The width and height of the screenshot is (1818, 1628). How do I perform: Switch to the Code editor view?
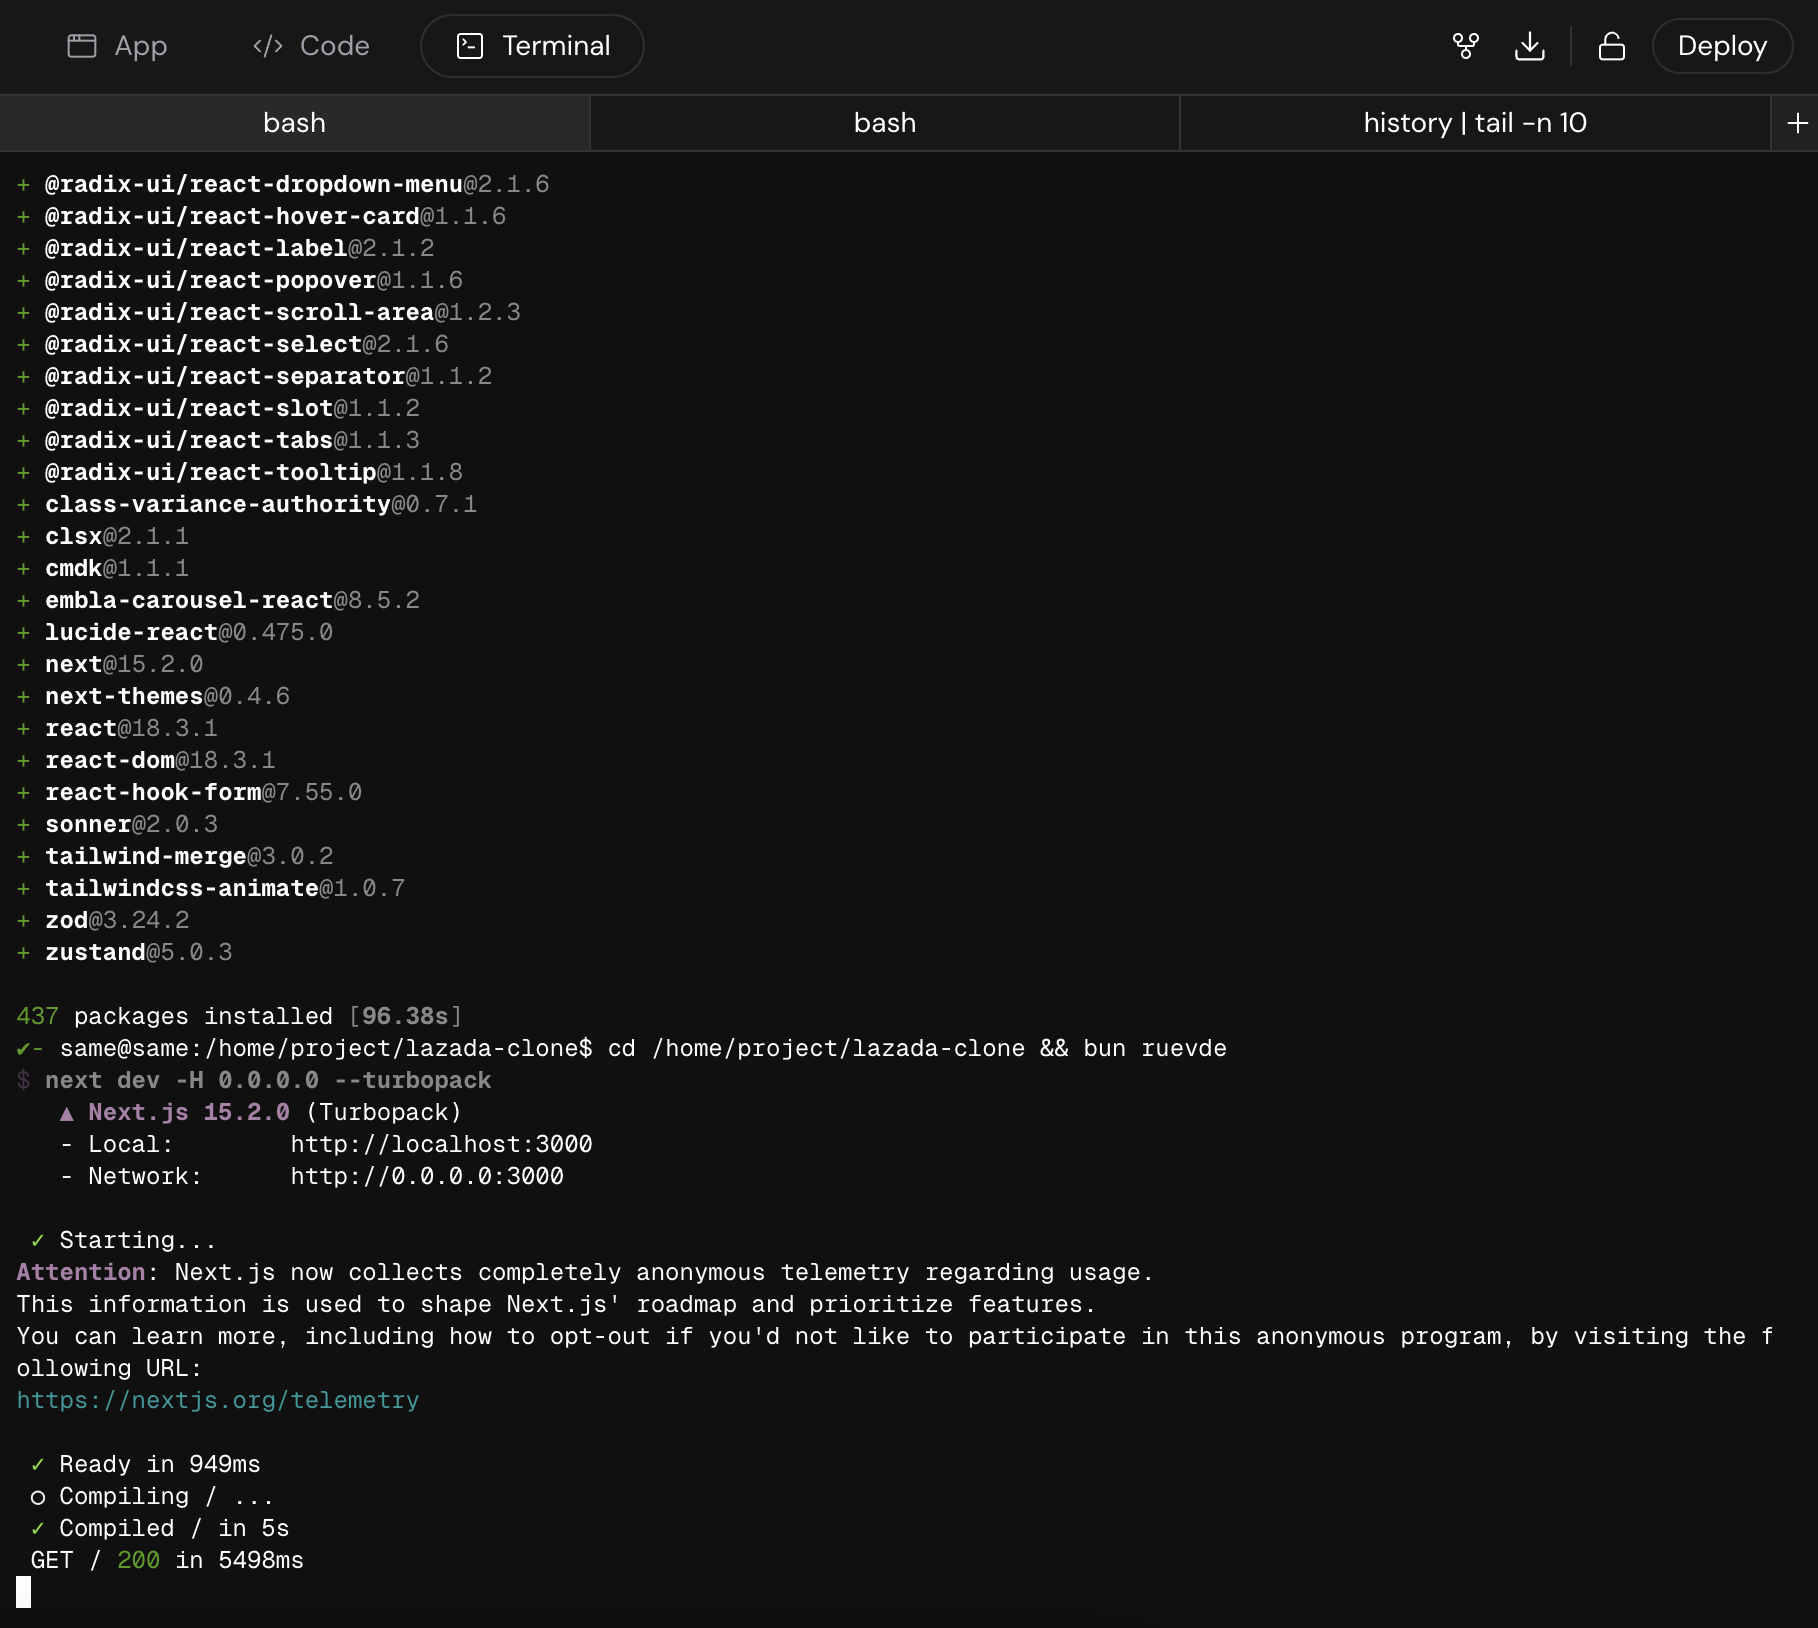pyautogui.click(x=310, y=46)
